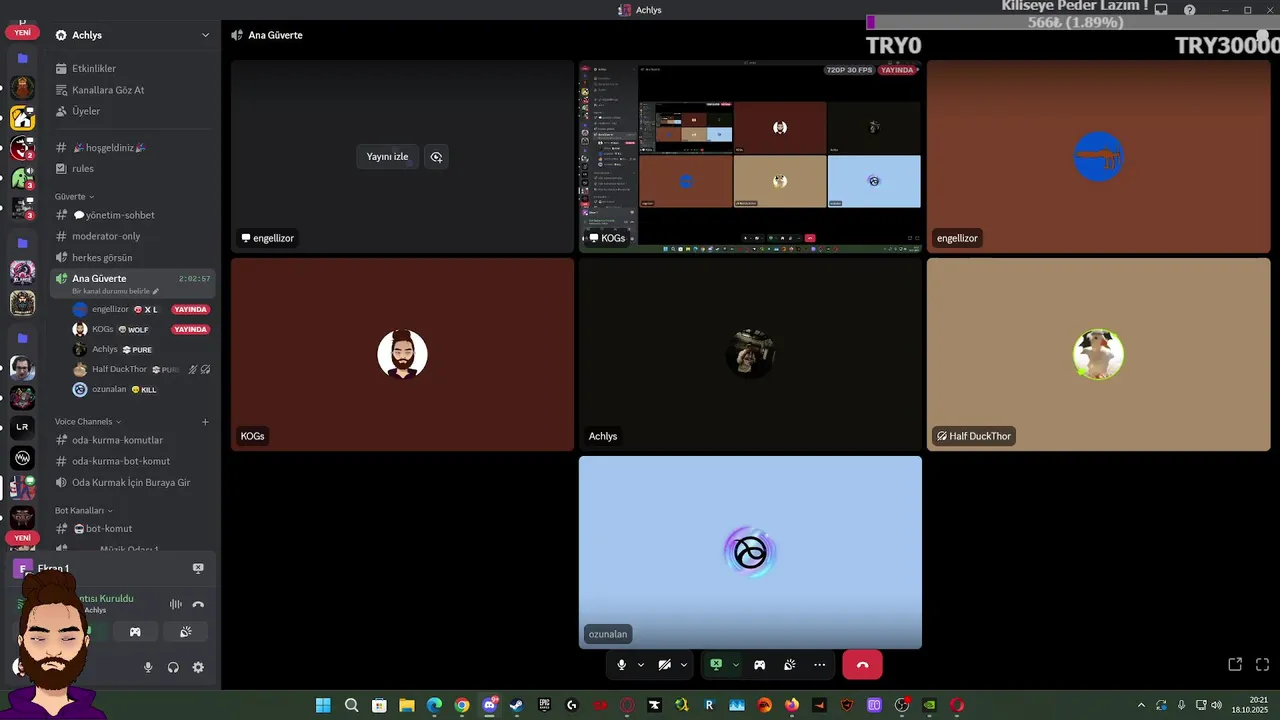Open screen share options arrow
This screenshot has height=720, width=1280.
pos(736,665)
